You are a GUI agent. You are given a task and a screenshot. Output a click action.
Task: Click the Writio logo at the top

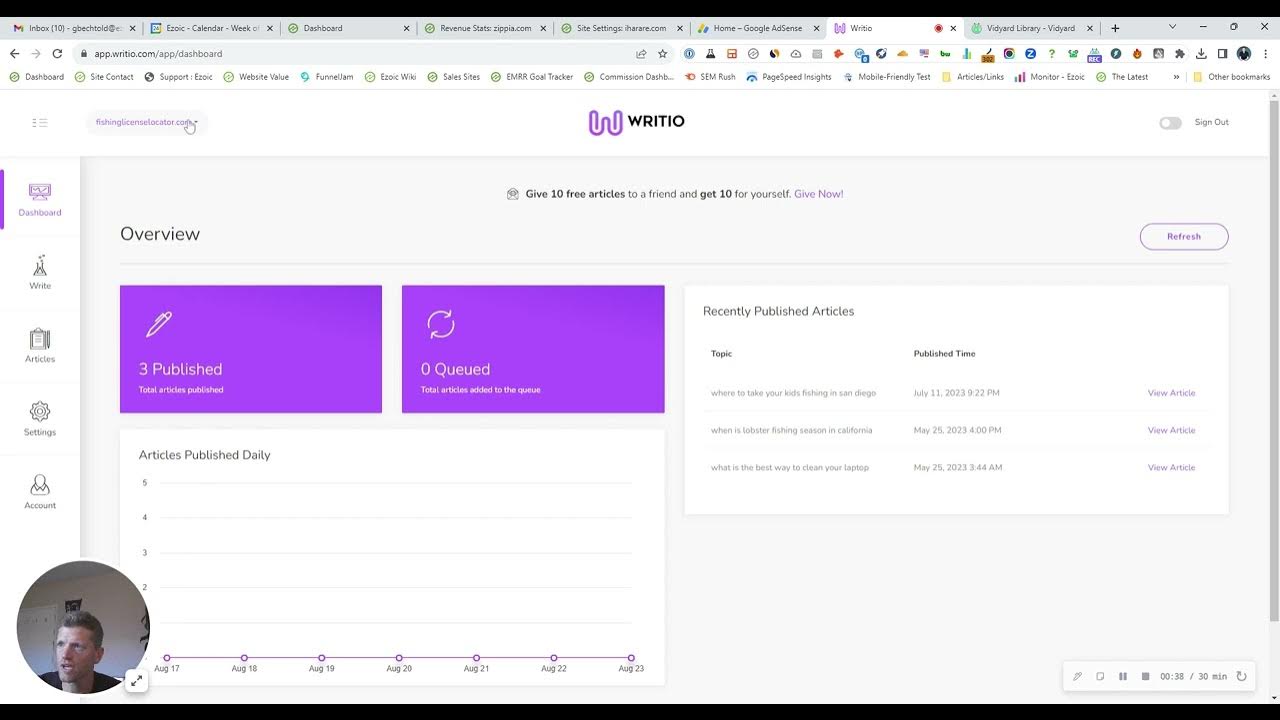coord(636,121)
